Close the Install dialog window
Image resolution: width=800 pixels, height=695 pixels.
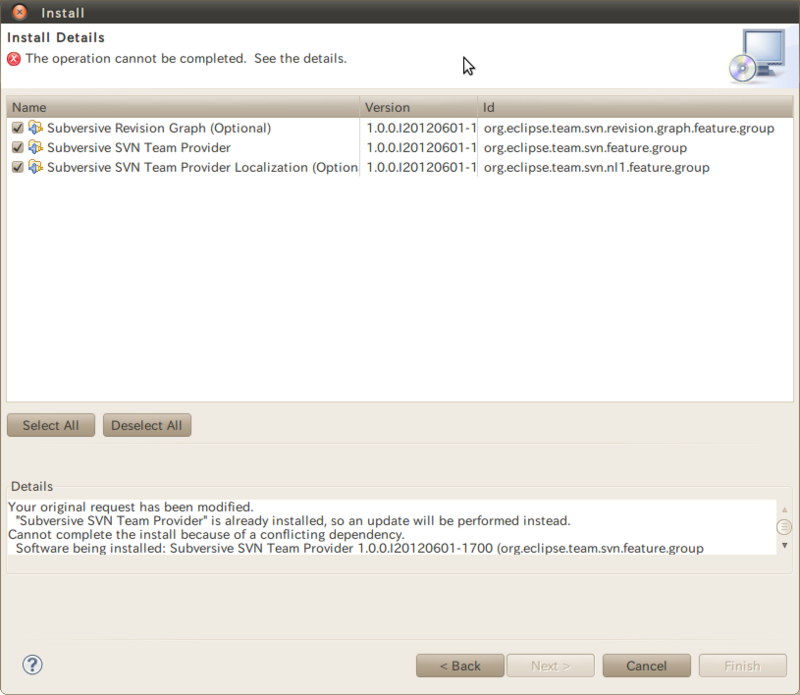coord(19,12)
